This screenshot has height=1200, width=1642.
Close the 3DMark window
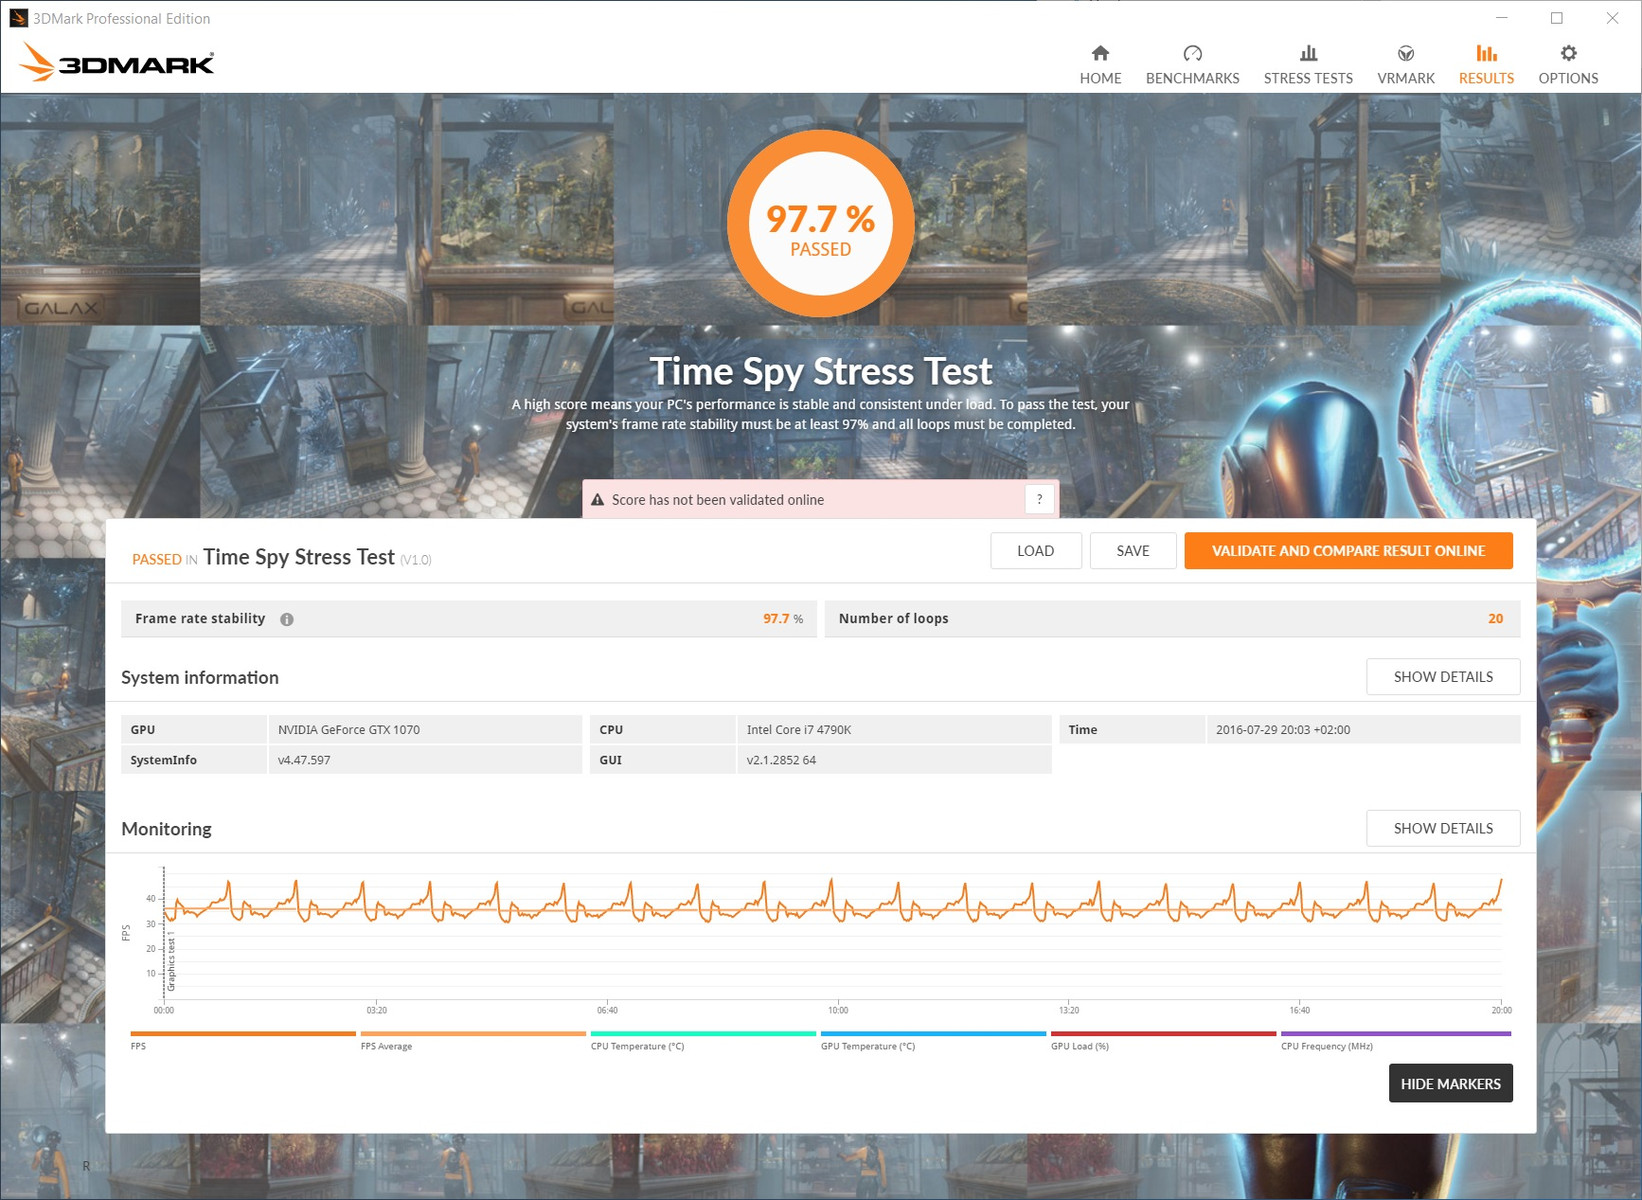(1612, 18)
